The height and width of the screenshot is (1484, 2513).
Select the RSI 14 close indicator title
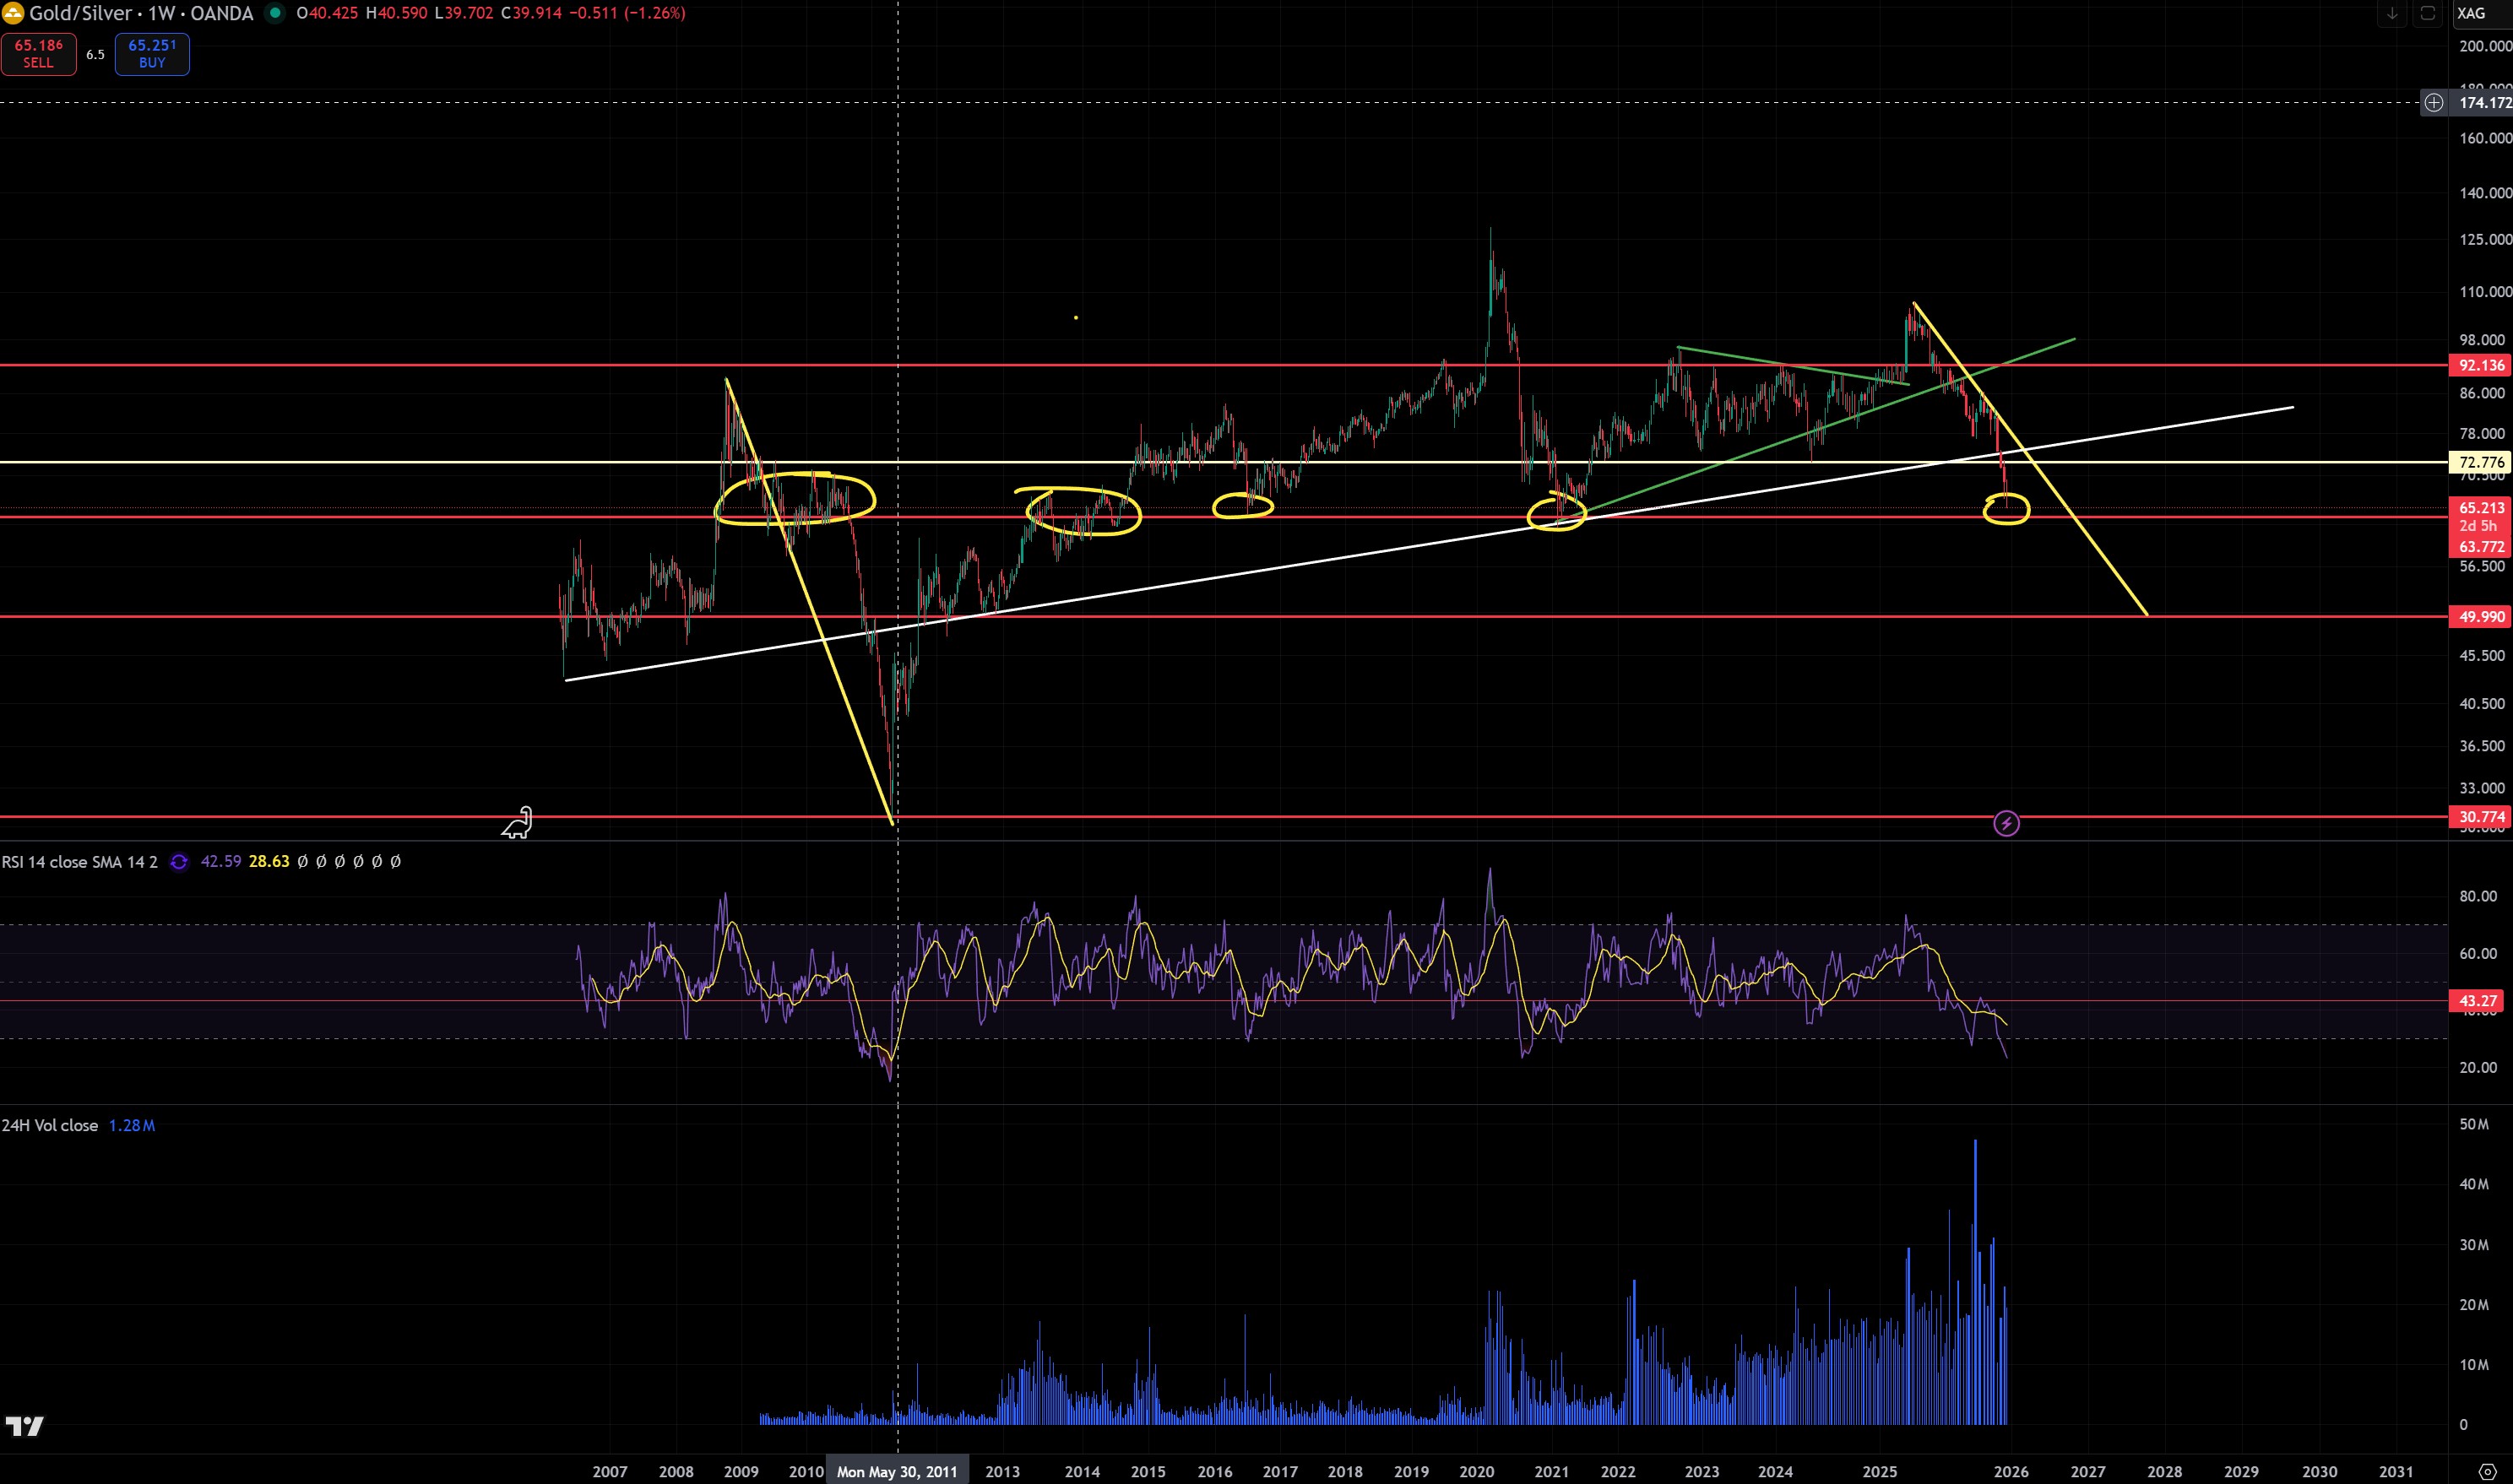tap(80, 862)
